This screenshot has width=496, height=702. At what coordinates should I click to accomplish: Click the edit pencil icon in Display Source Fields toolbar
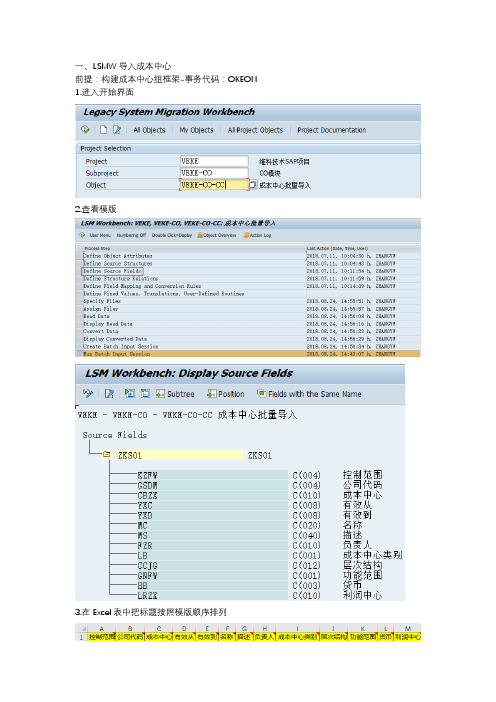click(109, 394)
